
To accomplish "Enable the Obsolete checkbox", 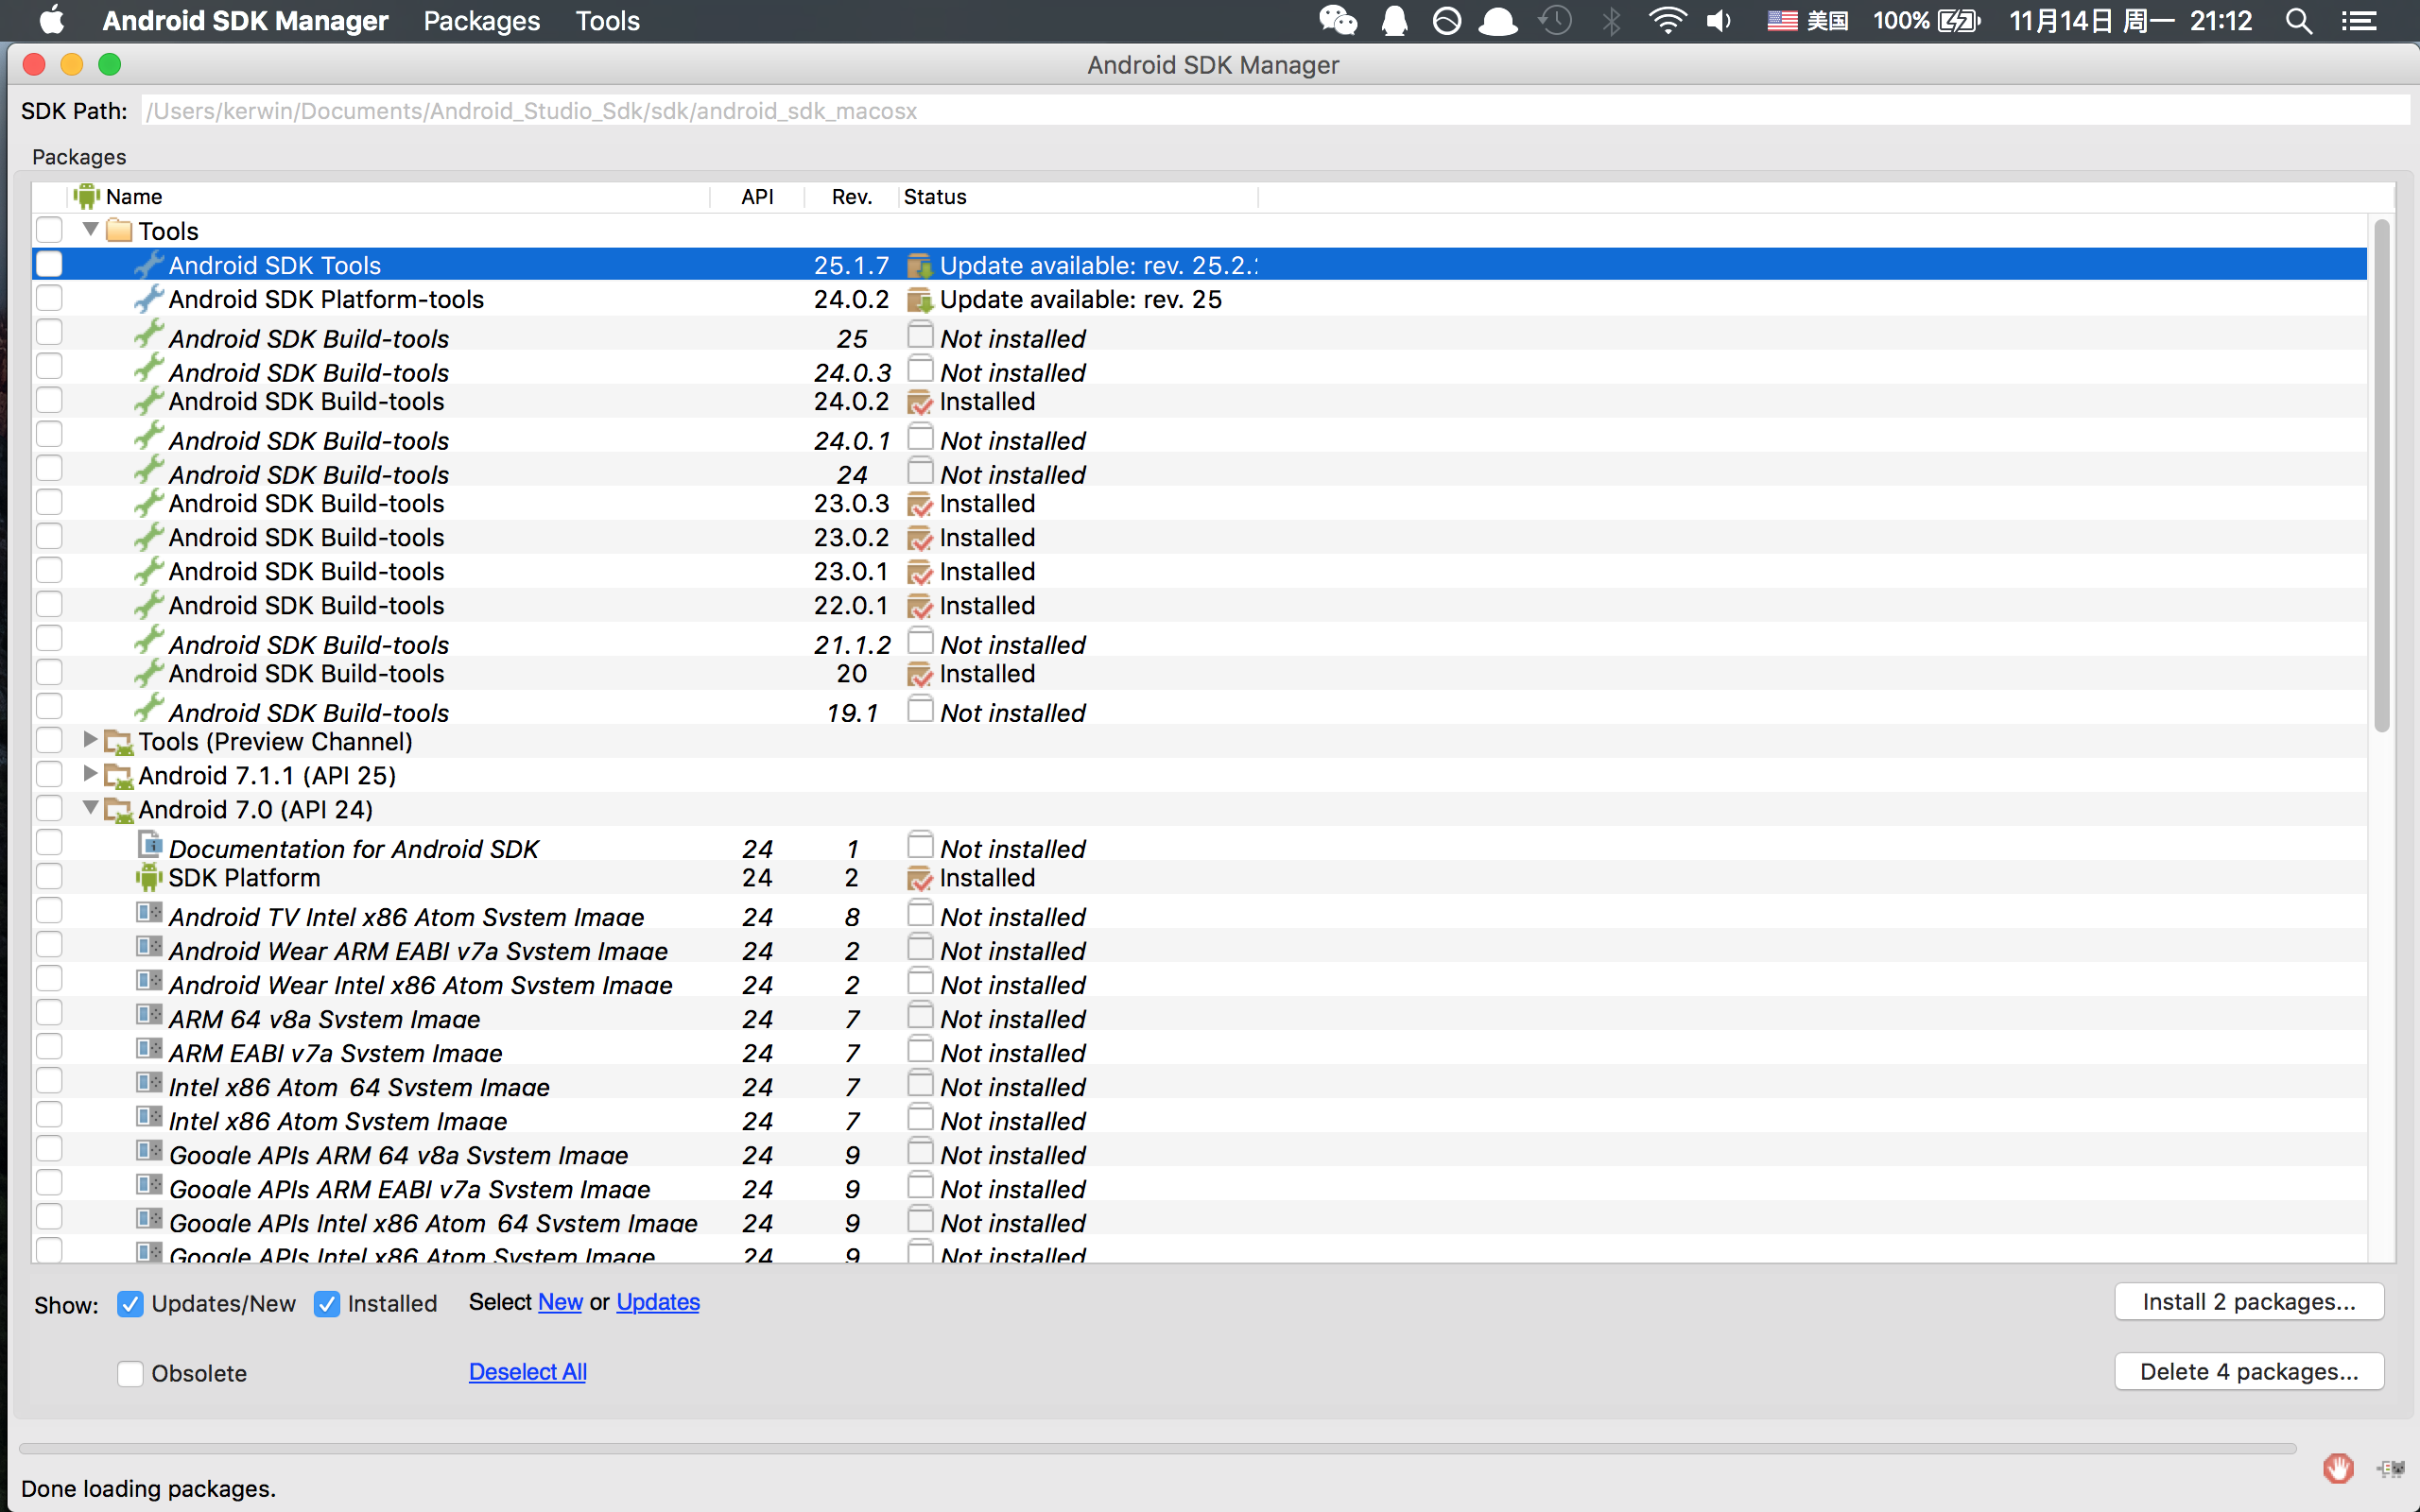I will 130,1374.
